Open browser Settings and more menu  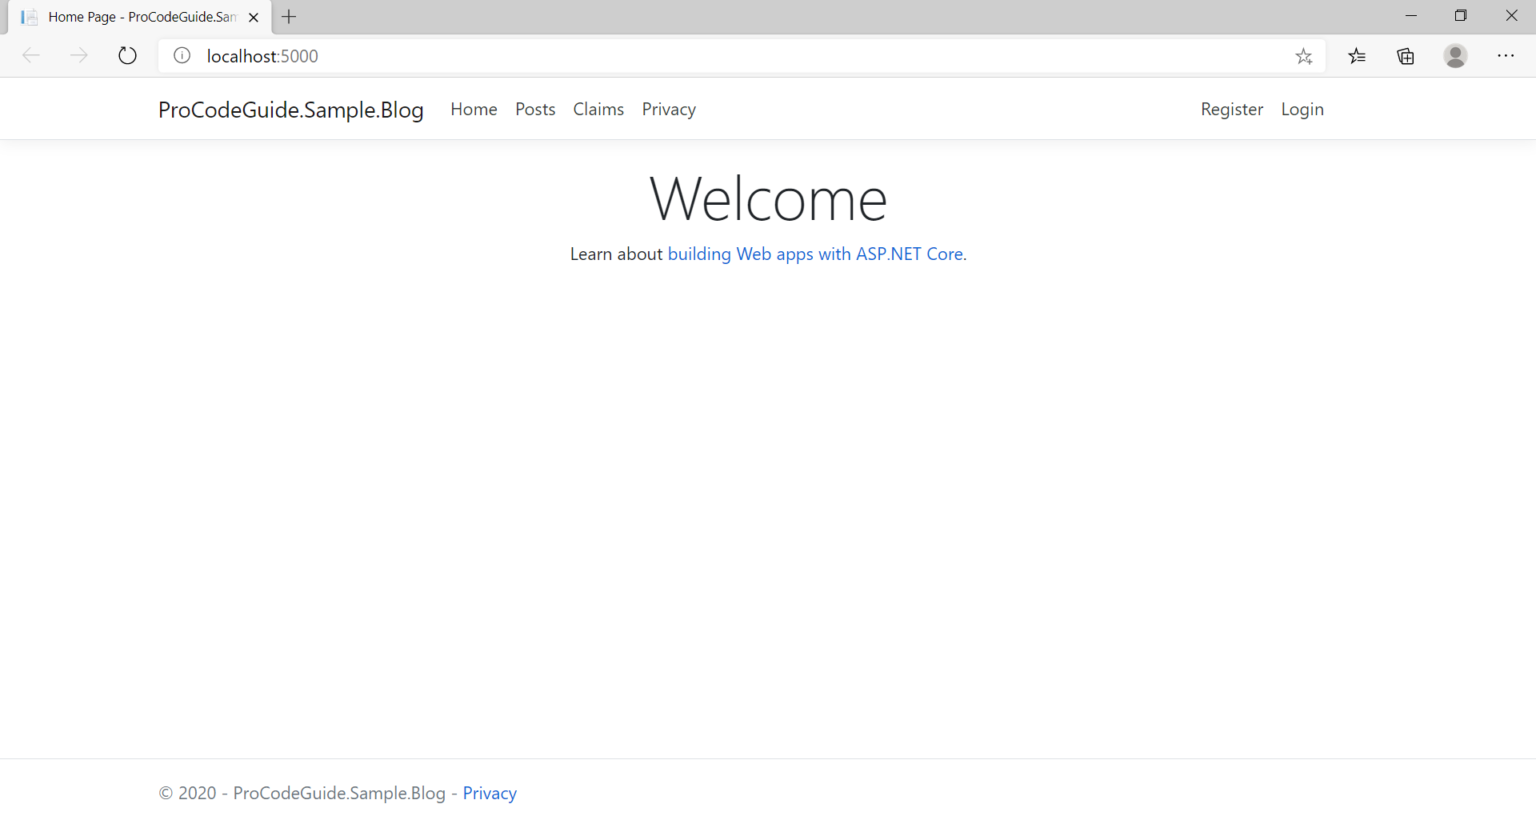point(1505,56)
